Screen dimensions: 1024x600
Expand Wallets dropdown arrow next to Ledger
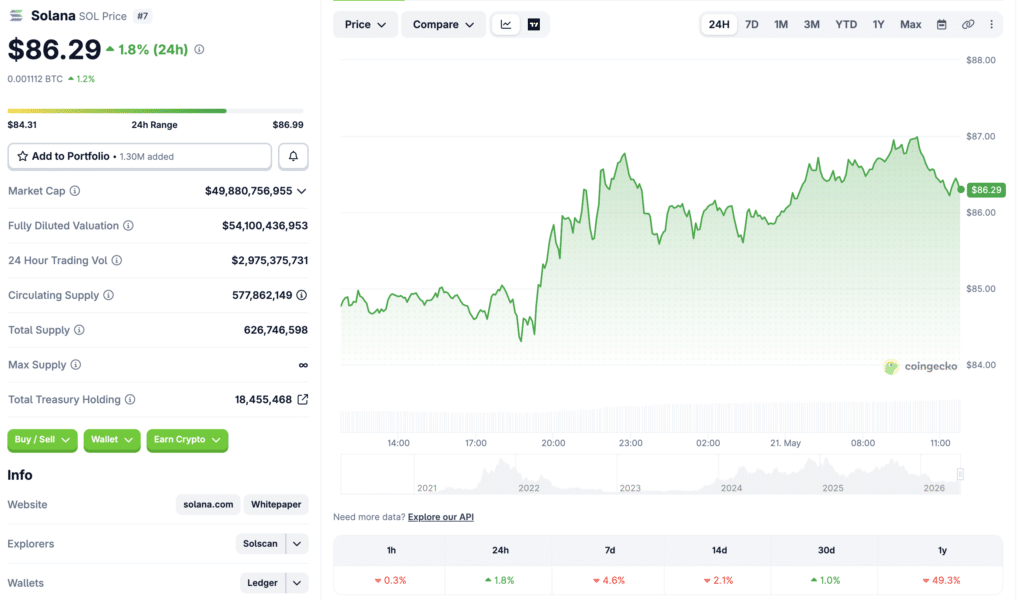tap(297, 582)
